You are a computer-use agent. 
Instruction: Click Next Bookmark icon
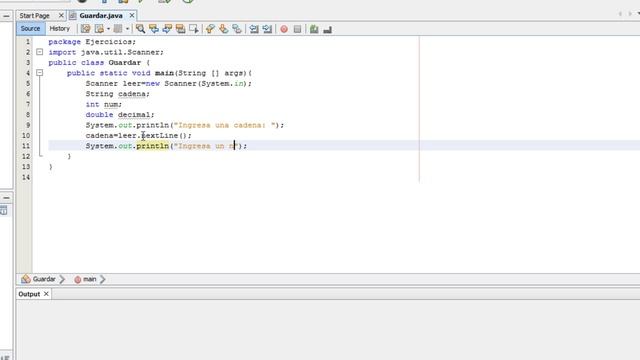click(223, 29)
